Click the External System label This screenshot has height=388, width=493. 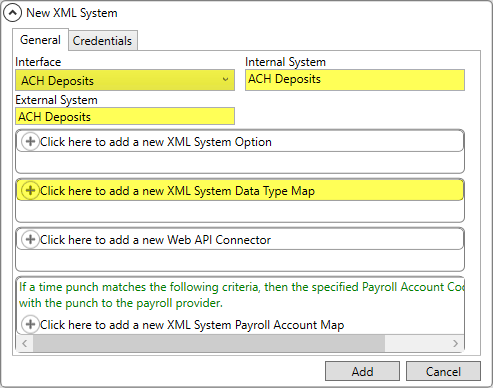pos(56,100)
